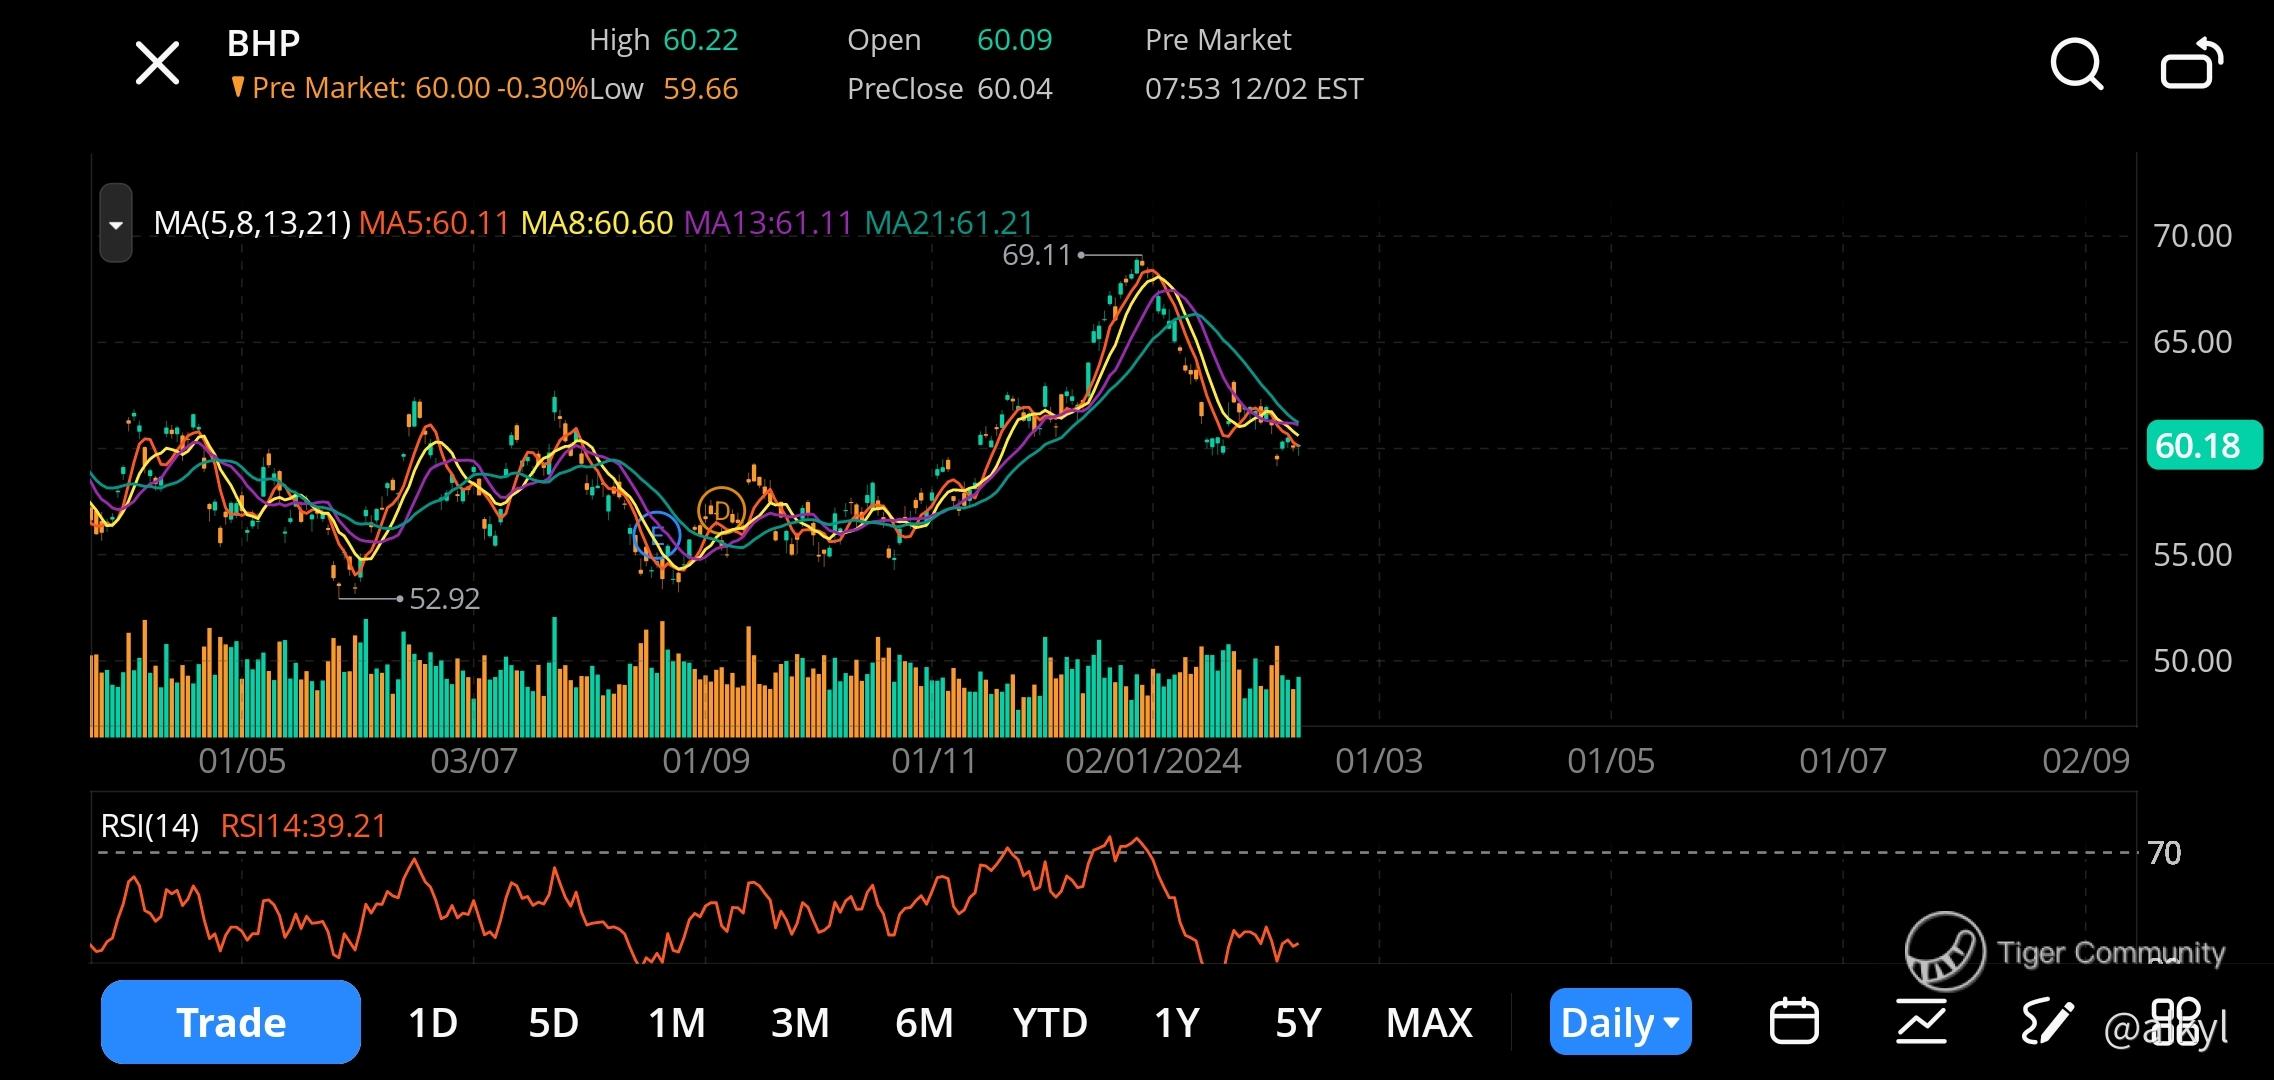
Task: Choose the YTD range option
Action: pos(1049,1022)
